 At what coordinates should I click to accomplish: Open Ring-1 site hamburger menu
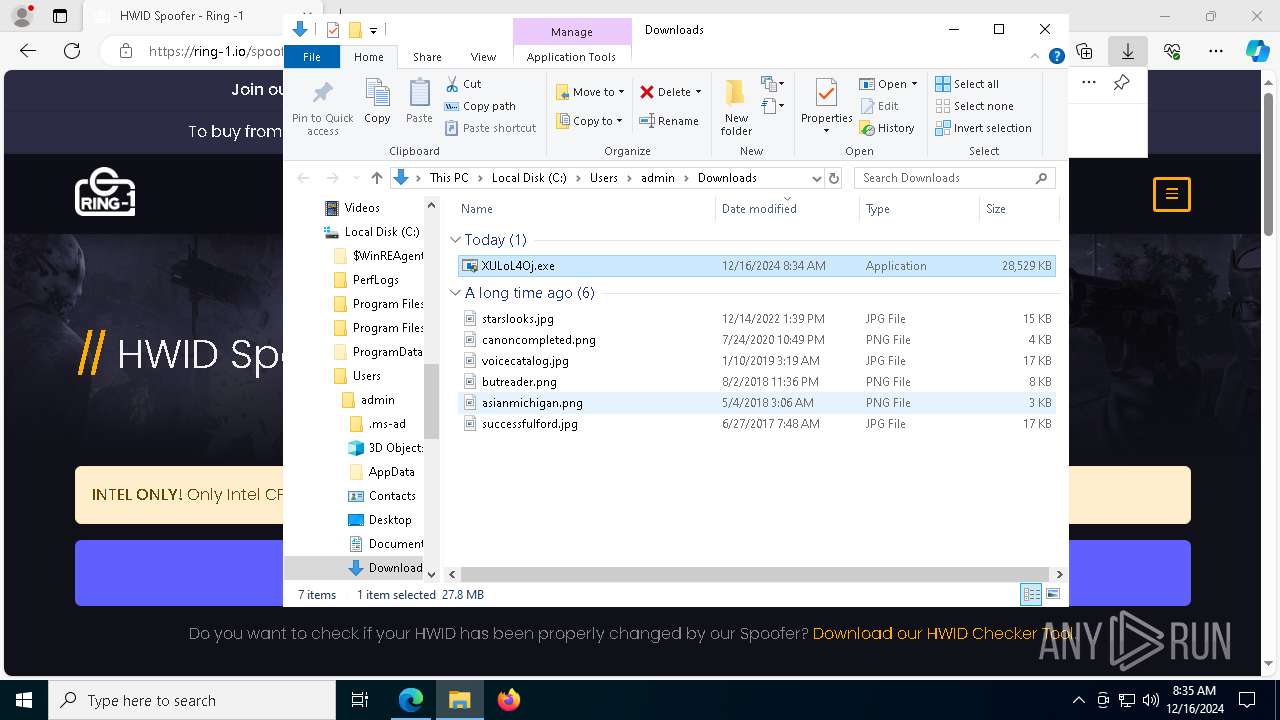tap(1172, 194)
